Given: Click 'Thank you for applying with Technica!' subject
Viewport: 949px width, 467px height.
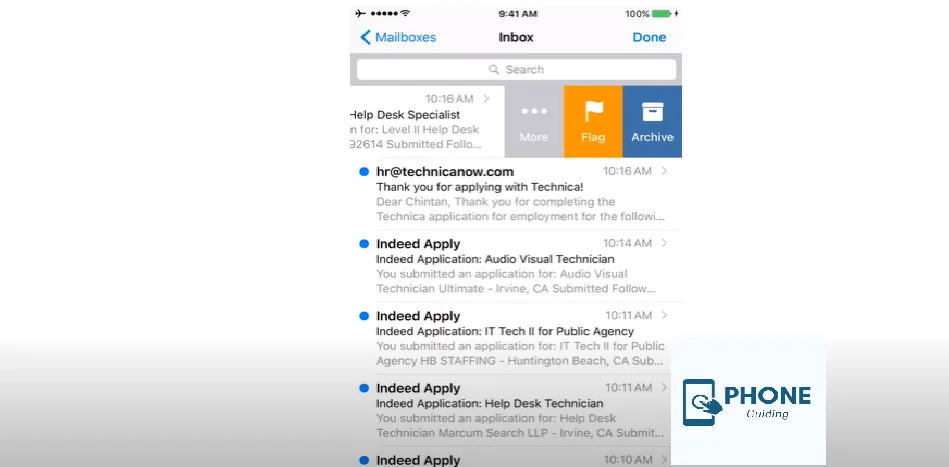Looking at the screenshot, I should (480, 188).
